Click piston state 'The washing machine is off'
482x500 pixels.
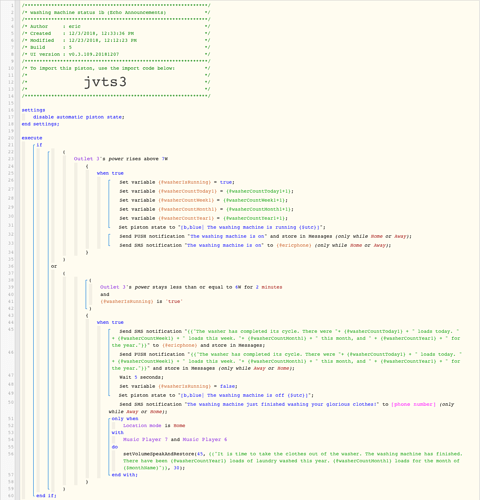[216, 395]
